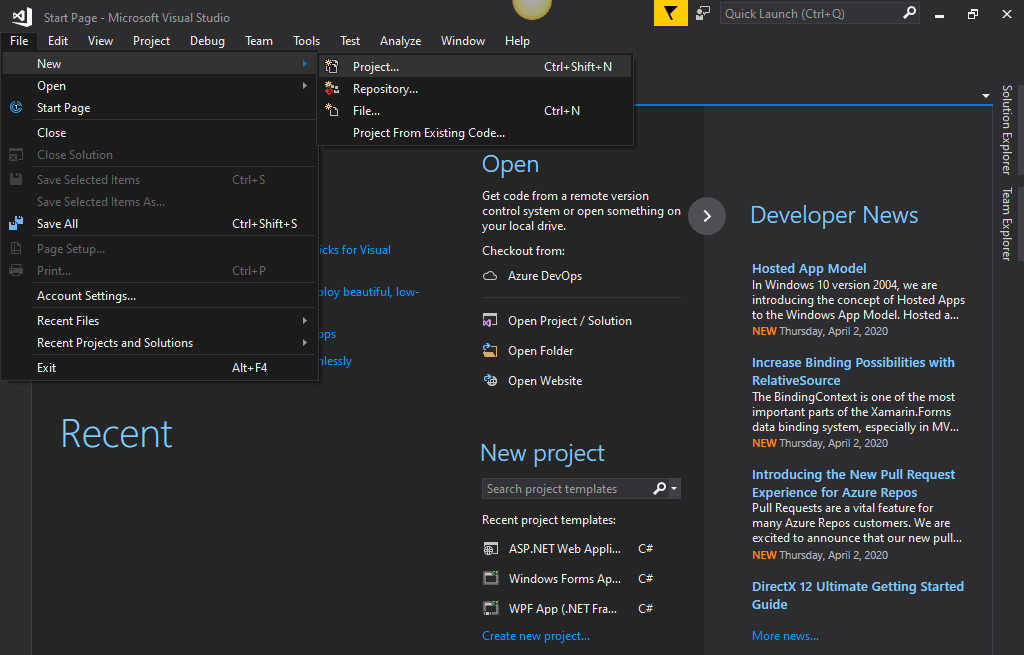The width and height of the screenshot is (1024, 655).
Task: Open the Solution Explorer side tab
Action: (1007, 129)
